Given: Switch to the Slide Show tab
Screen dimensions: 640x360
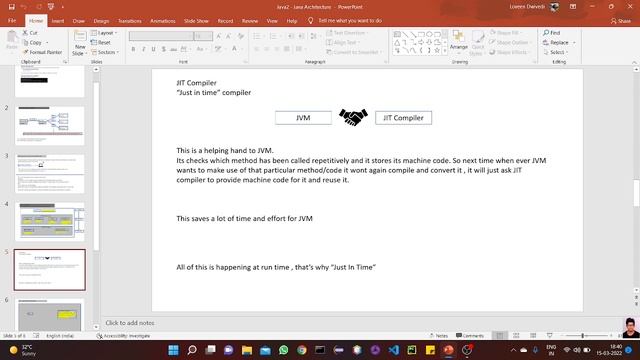Looking at the screenshot, I should point(196,21).
